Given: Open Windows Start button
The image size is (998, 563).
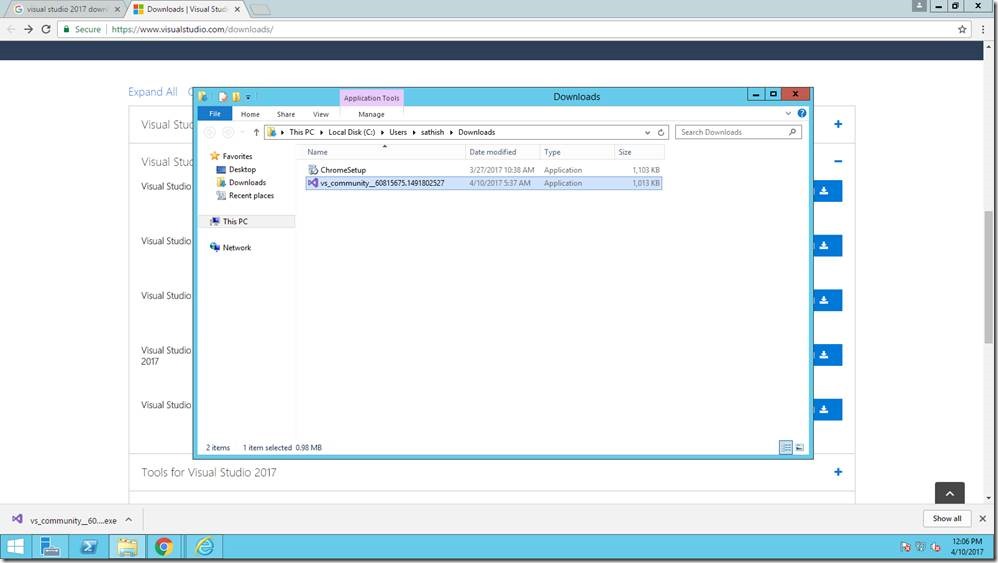Looking at the screenshot, I should 15,546.
